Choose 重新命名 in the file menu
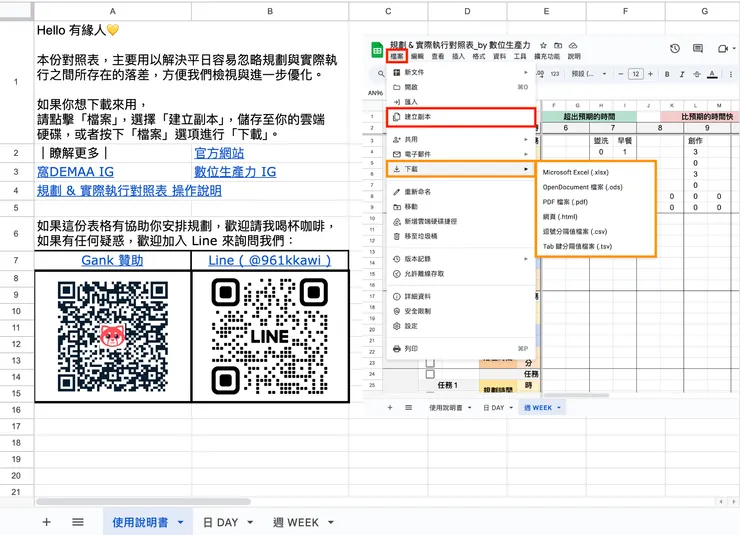740x535 pixels. (461, 192)
